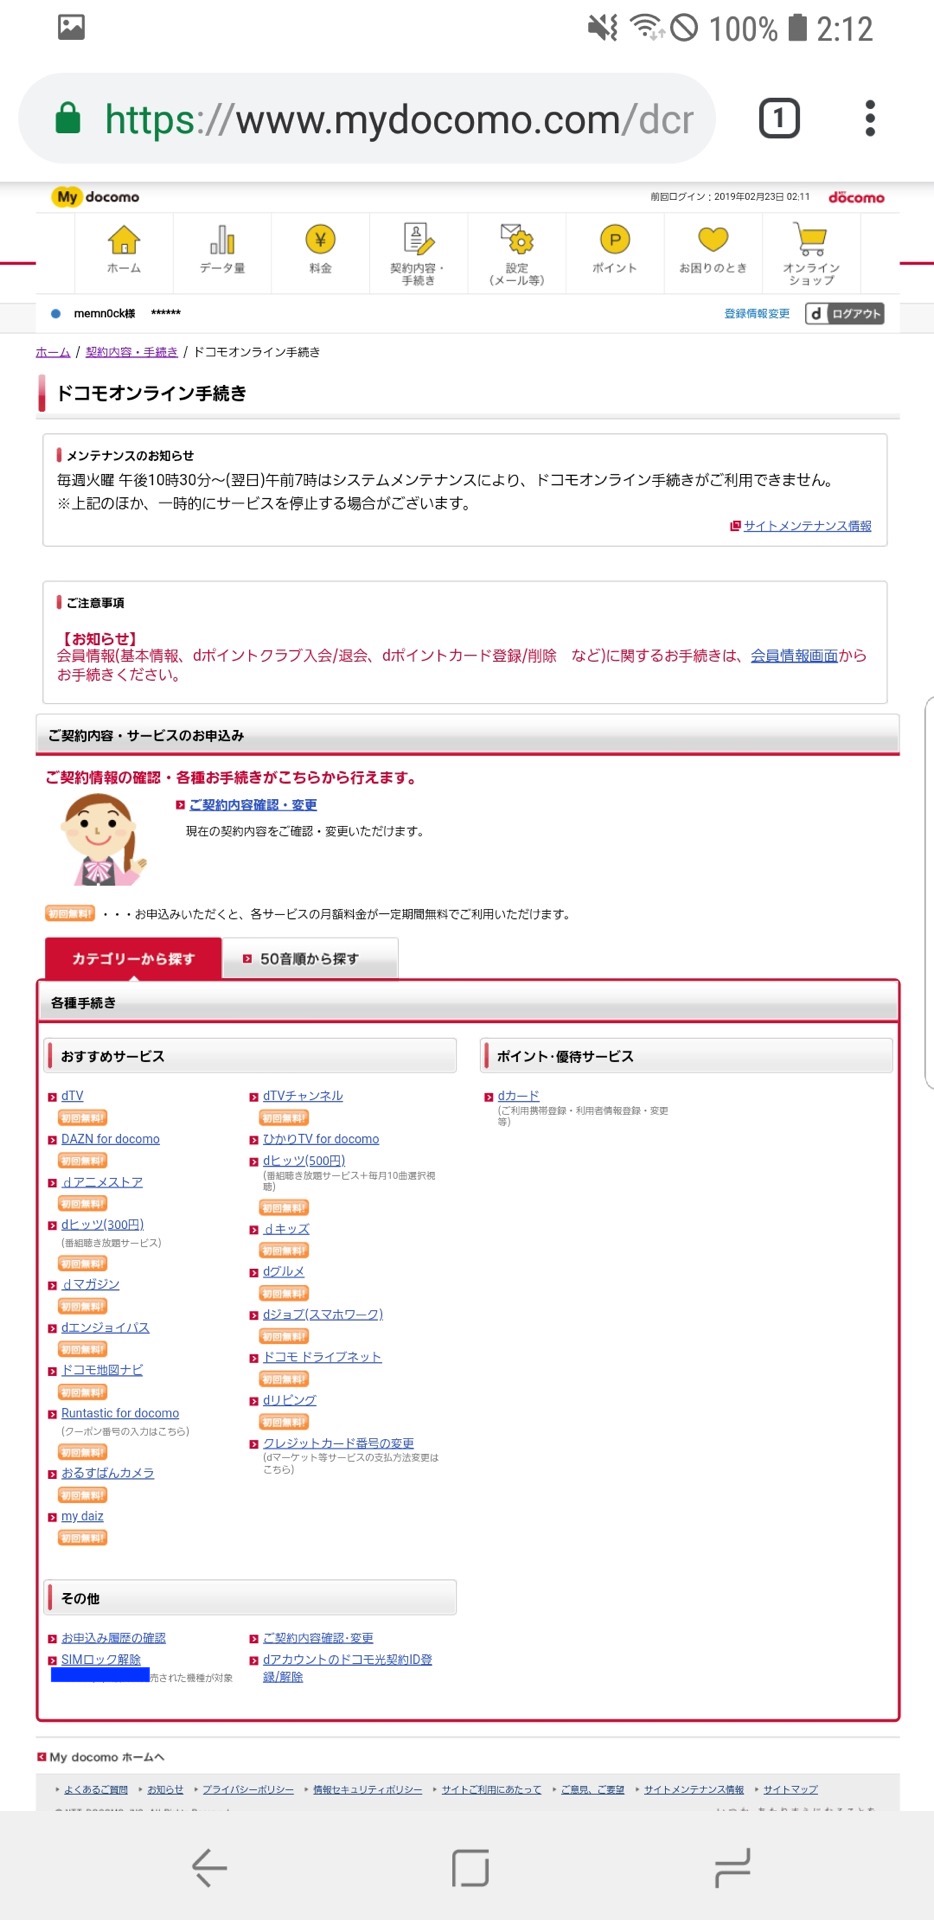Open the Chrome tab switcher

tap(780, 119)
